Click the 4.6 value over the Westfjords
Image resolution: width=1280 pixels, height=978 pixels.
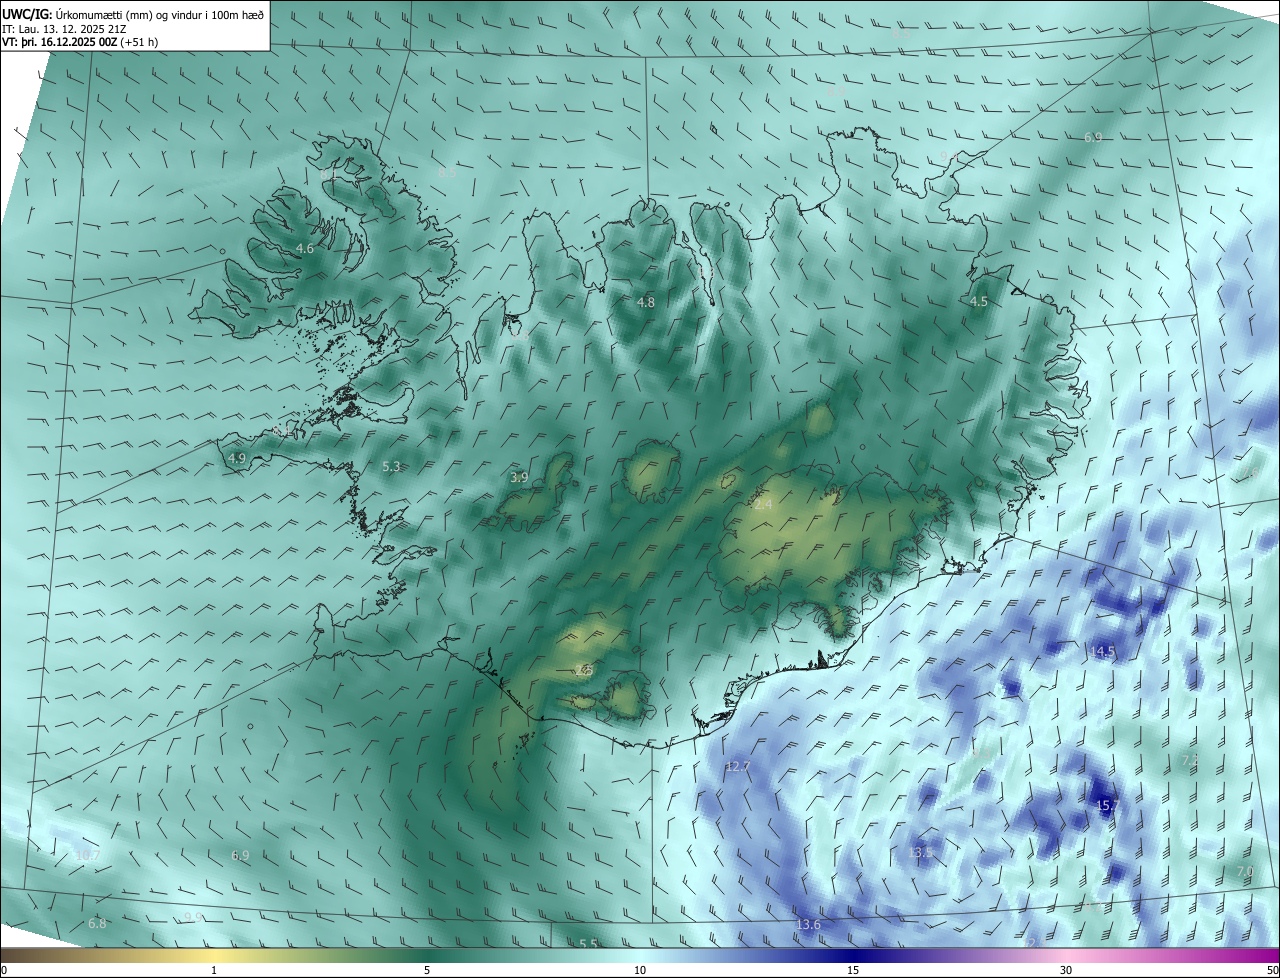click(x=305, y=248)
